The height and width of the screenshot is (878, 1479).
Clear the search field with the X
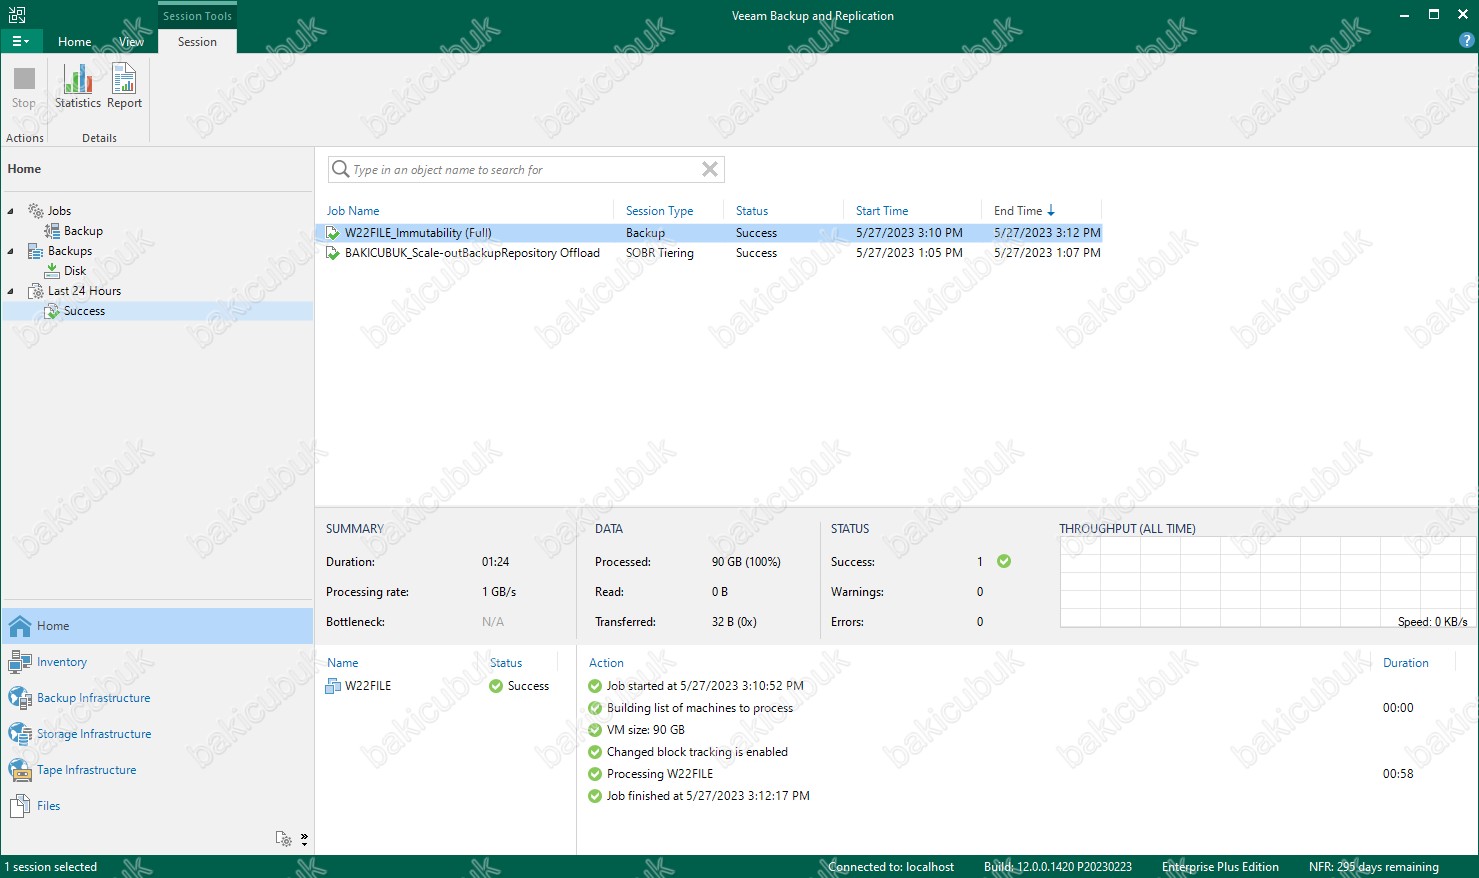click(x=710, y=170)
